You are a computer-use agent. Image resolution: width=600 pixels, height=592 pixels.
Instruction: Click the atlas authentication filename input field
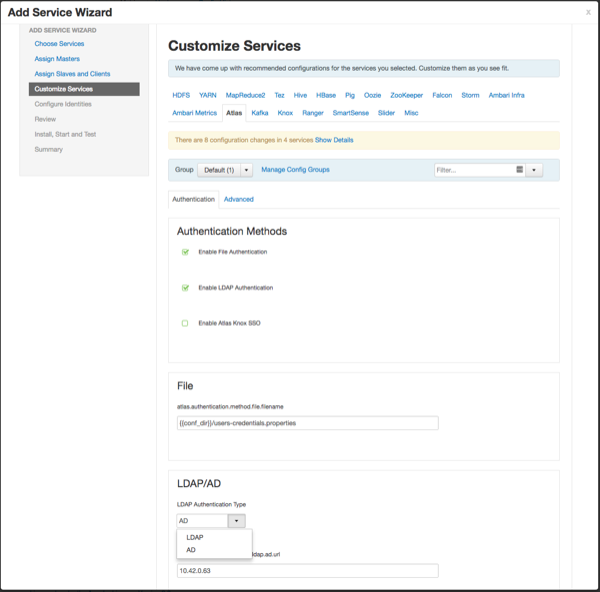coord(307,423)
